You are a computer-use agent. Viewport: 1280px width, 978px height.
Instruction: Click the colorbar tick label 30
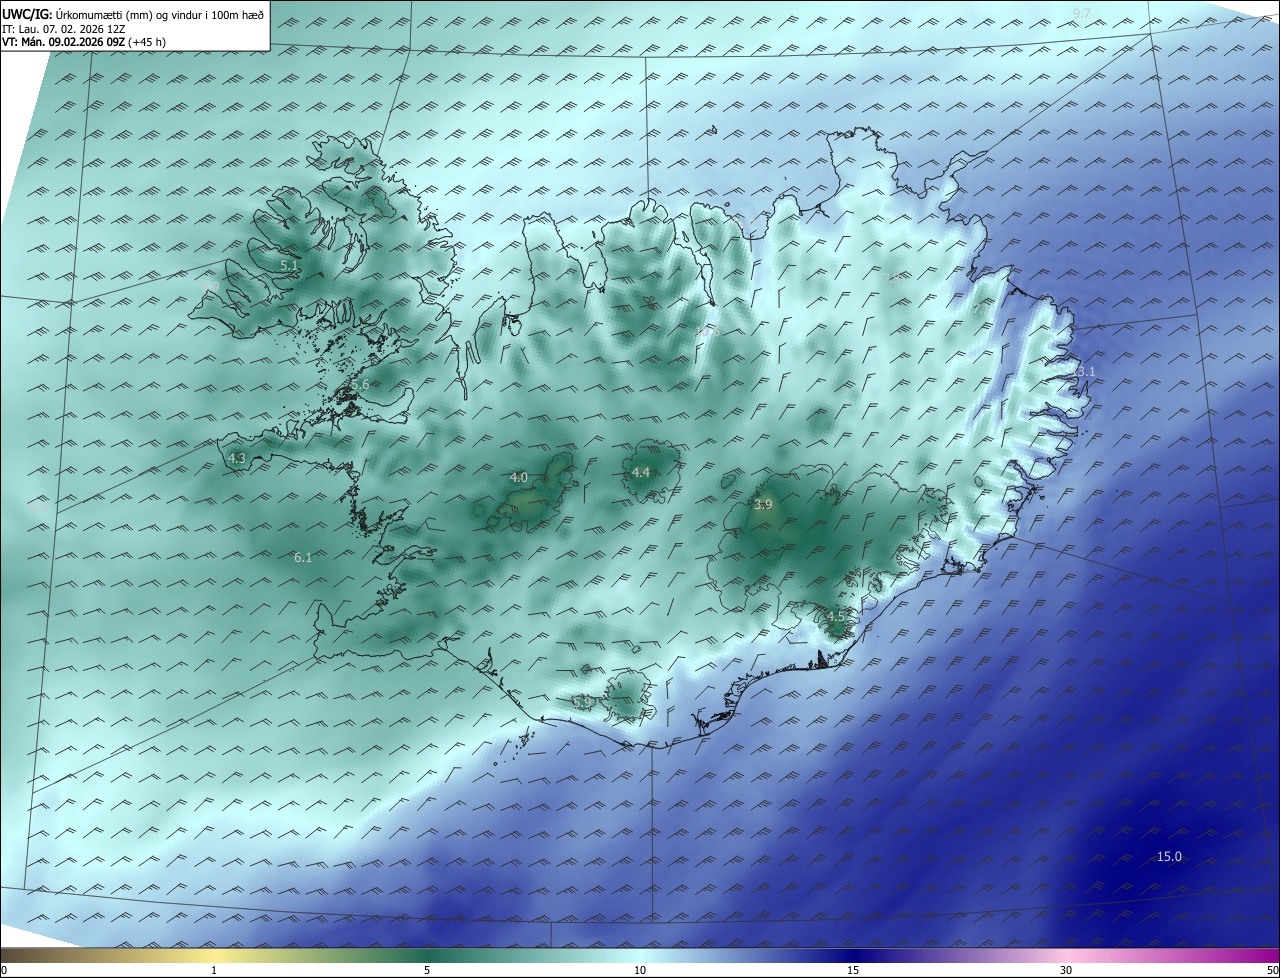1066,970
